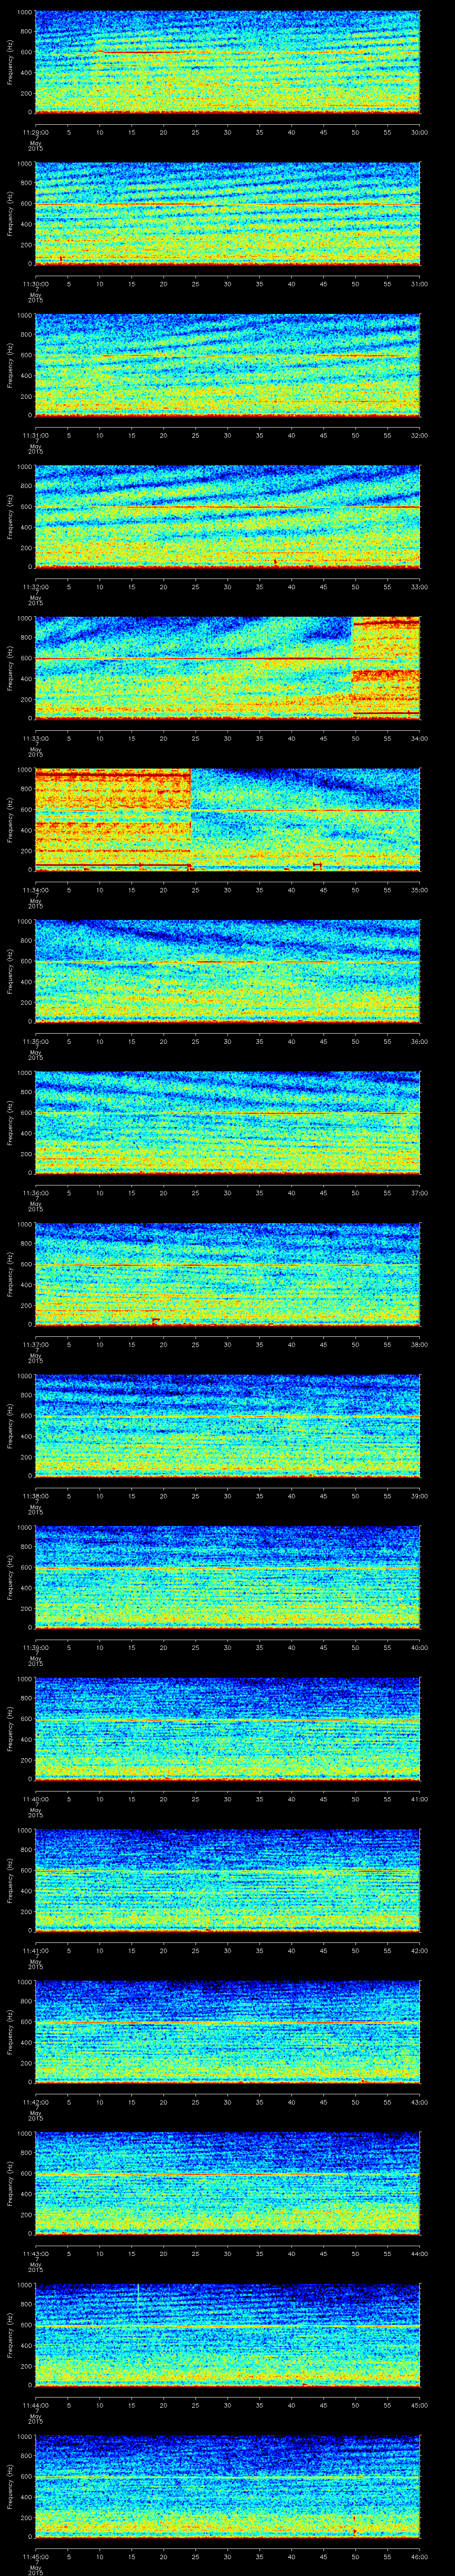Click the 31:00 end time label
Viewport: 455px width, 2576px height.
[419, 284]
